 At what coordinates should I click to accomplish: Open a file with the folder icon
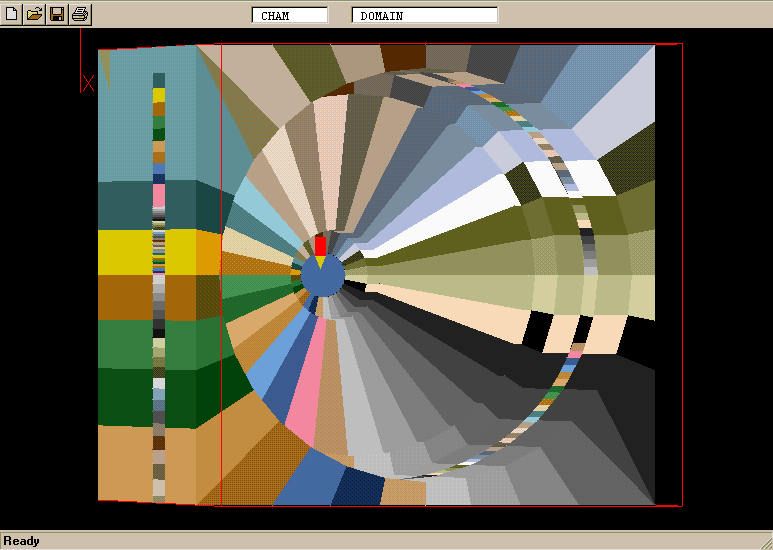[35, 14]
